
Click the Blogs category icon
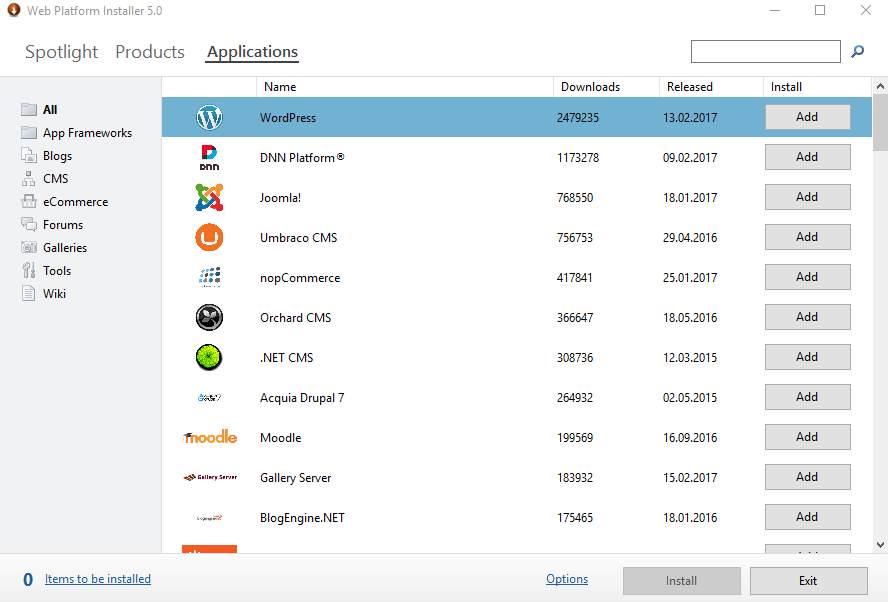pos(29,155)
